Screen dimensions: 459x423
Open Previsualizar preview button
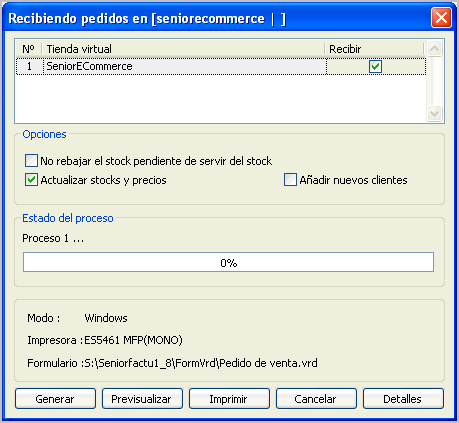pyautogui.click(x=142, y=399)
